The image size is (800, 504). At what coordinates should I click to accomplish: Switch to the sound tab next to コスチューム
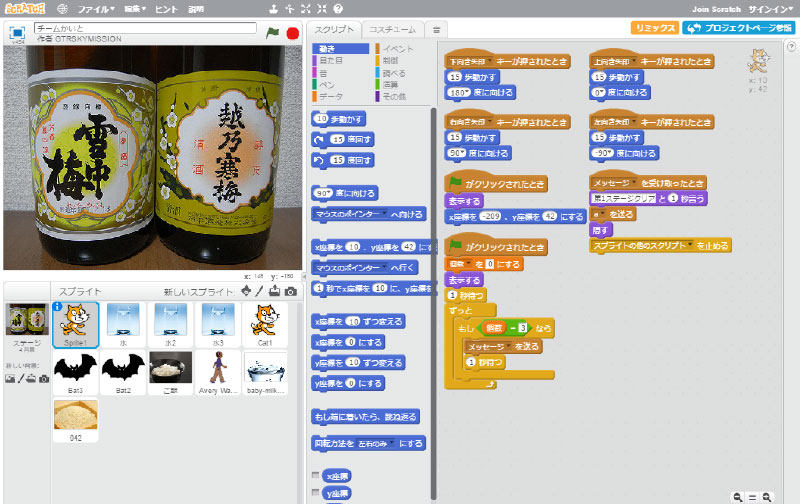pos(436,30)
